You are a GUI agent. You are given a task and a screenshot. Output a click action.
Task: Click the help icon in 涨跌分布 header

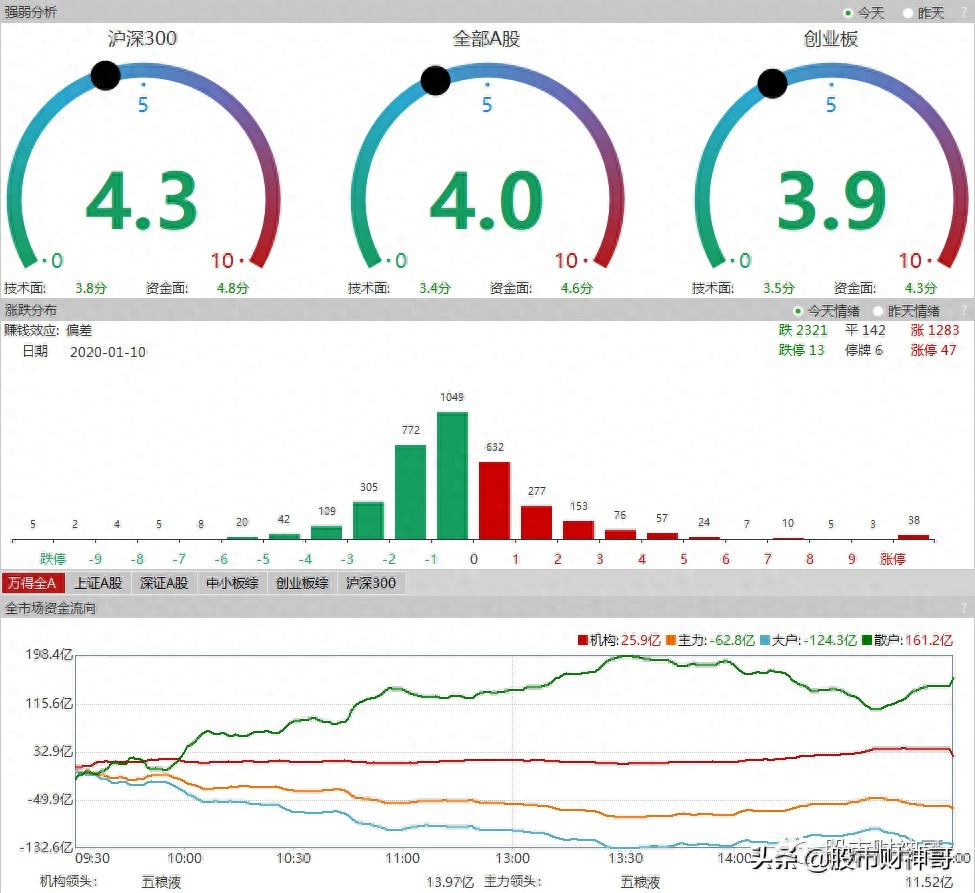coord(964,310)
